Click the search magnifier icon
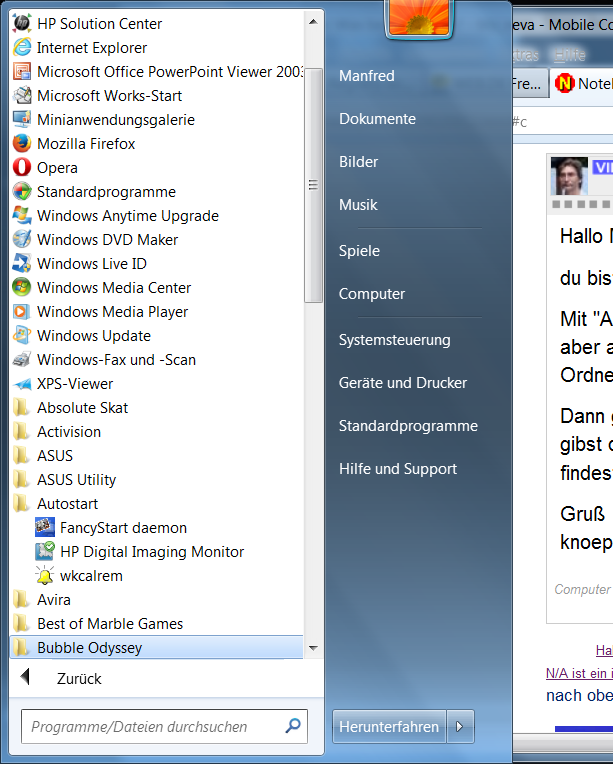Screen dimensions: 613x764 click(x=292, y=726)
